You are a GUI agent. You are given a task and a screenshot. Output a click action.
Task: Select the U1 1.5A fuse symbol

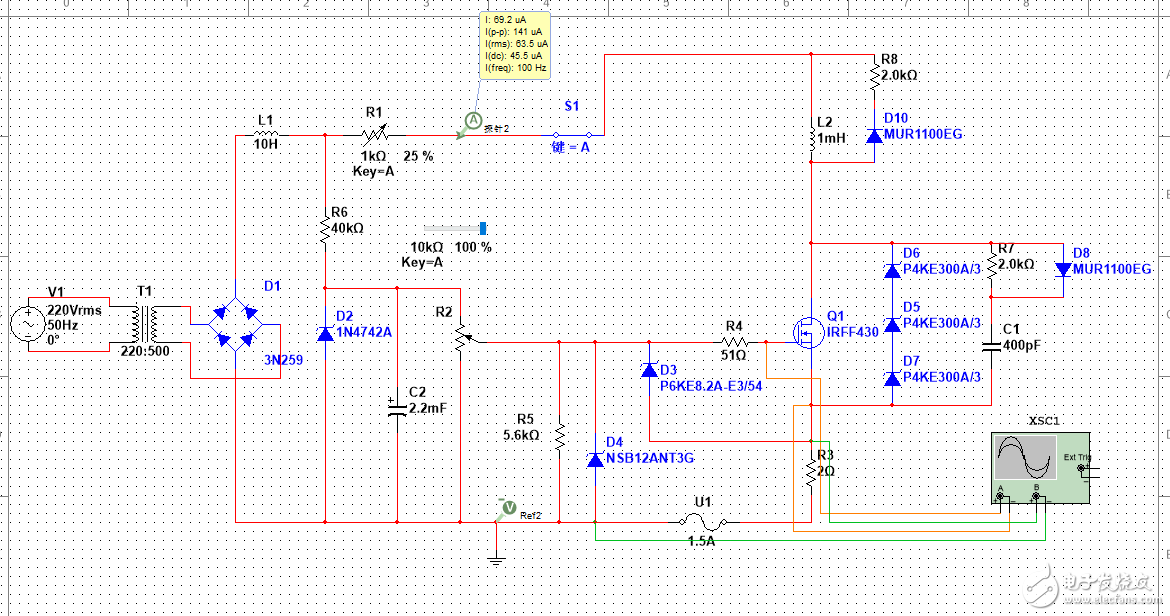point(701,521)
